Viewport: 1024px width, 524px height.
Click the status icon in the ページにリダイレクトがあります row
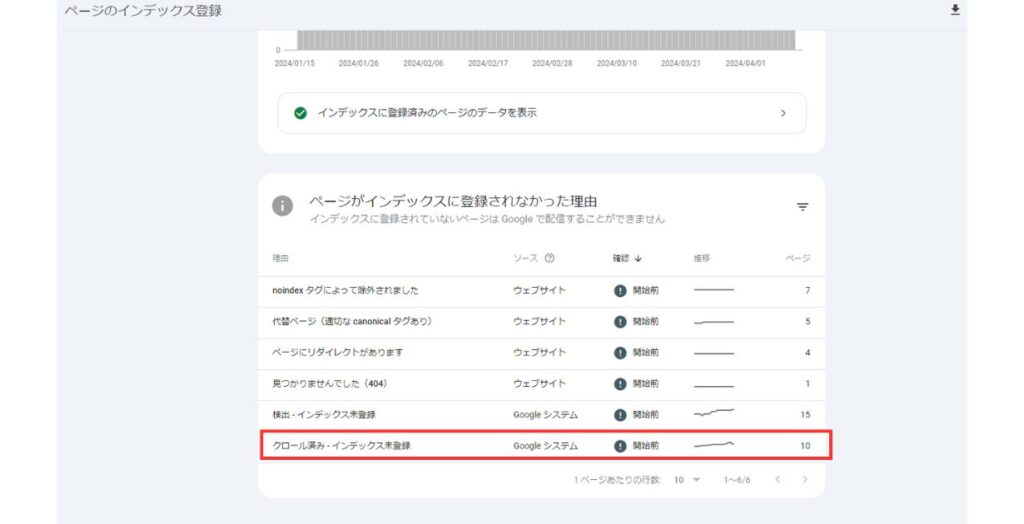click(x=620, y=353)
